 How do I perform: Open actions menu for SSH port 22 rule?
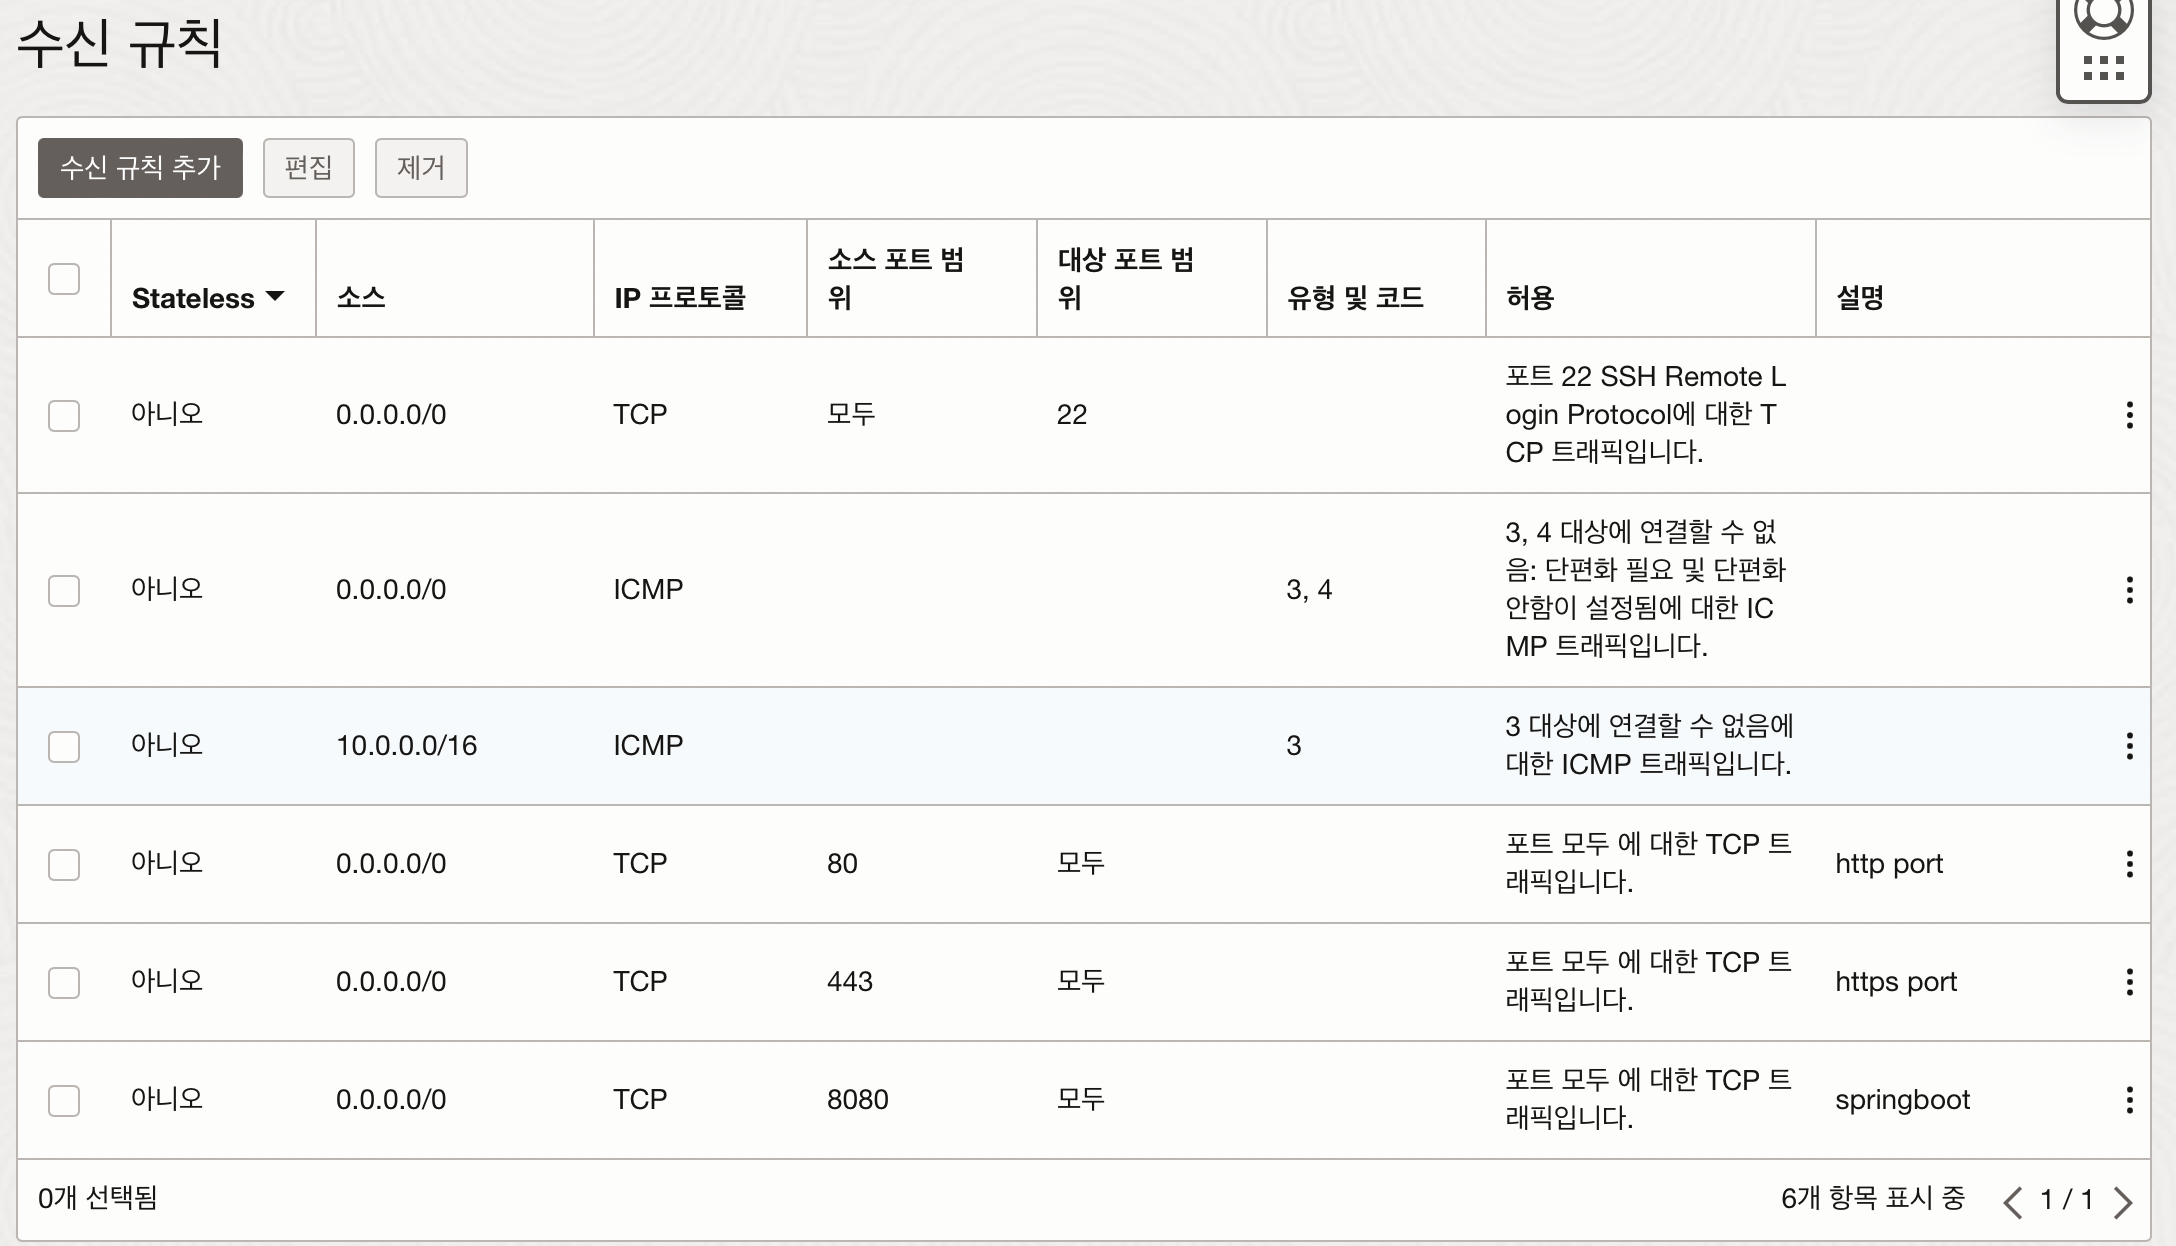pos(2129,415)
